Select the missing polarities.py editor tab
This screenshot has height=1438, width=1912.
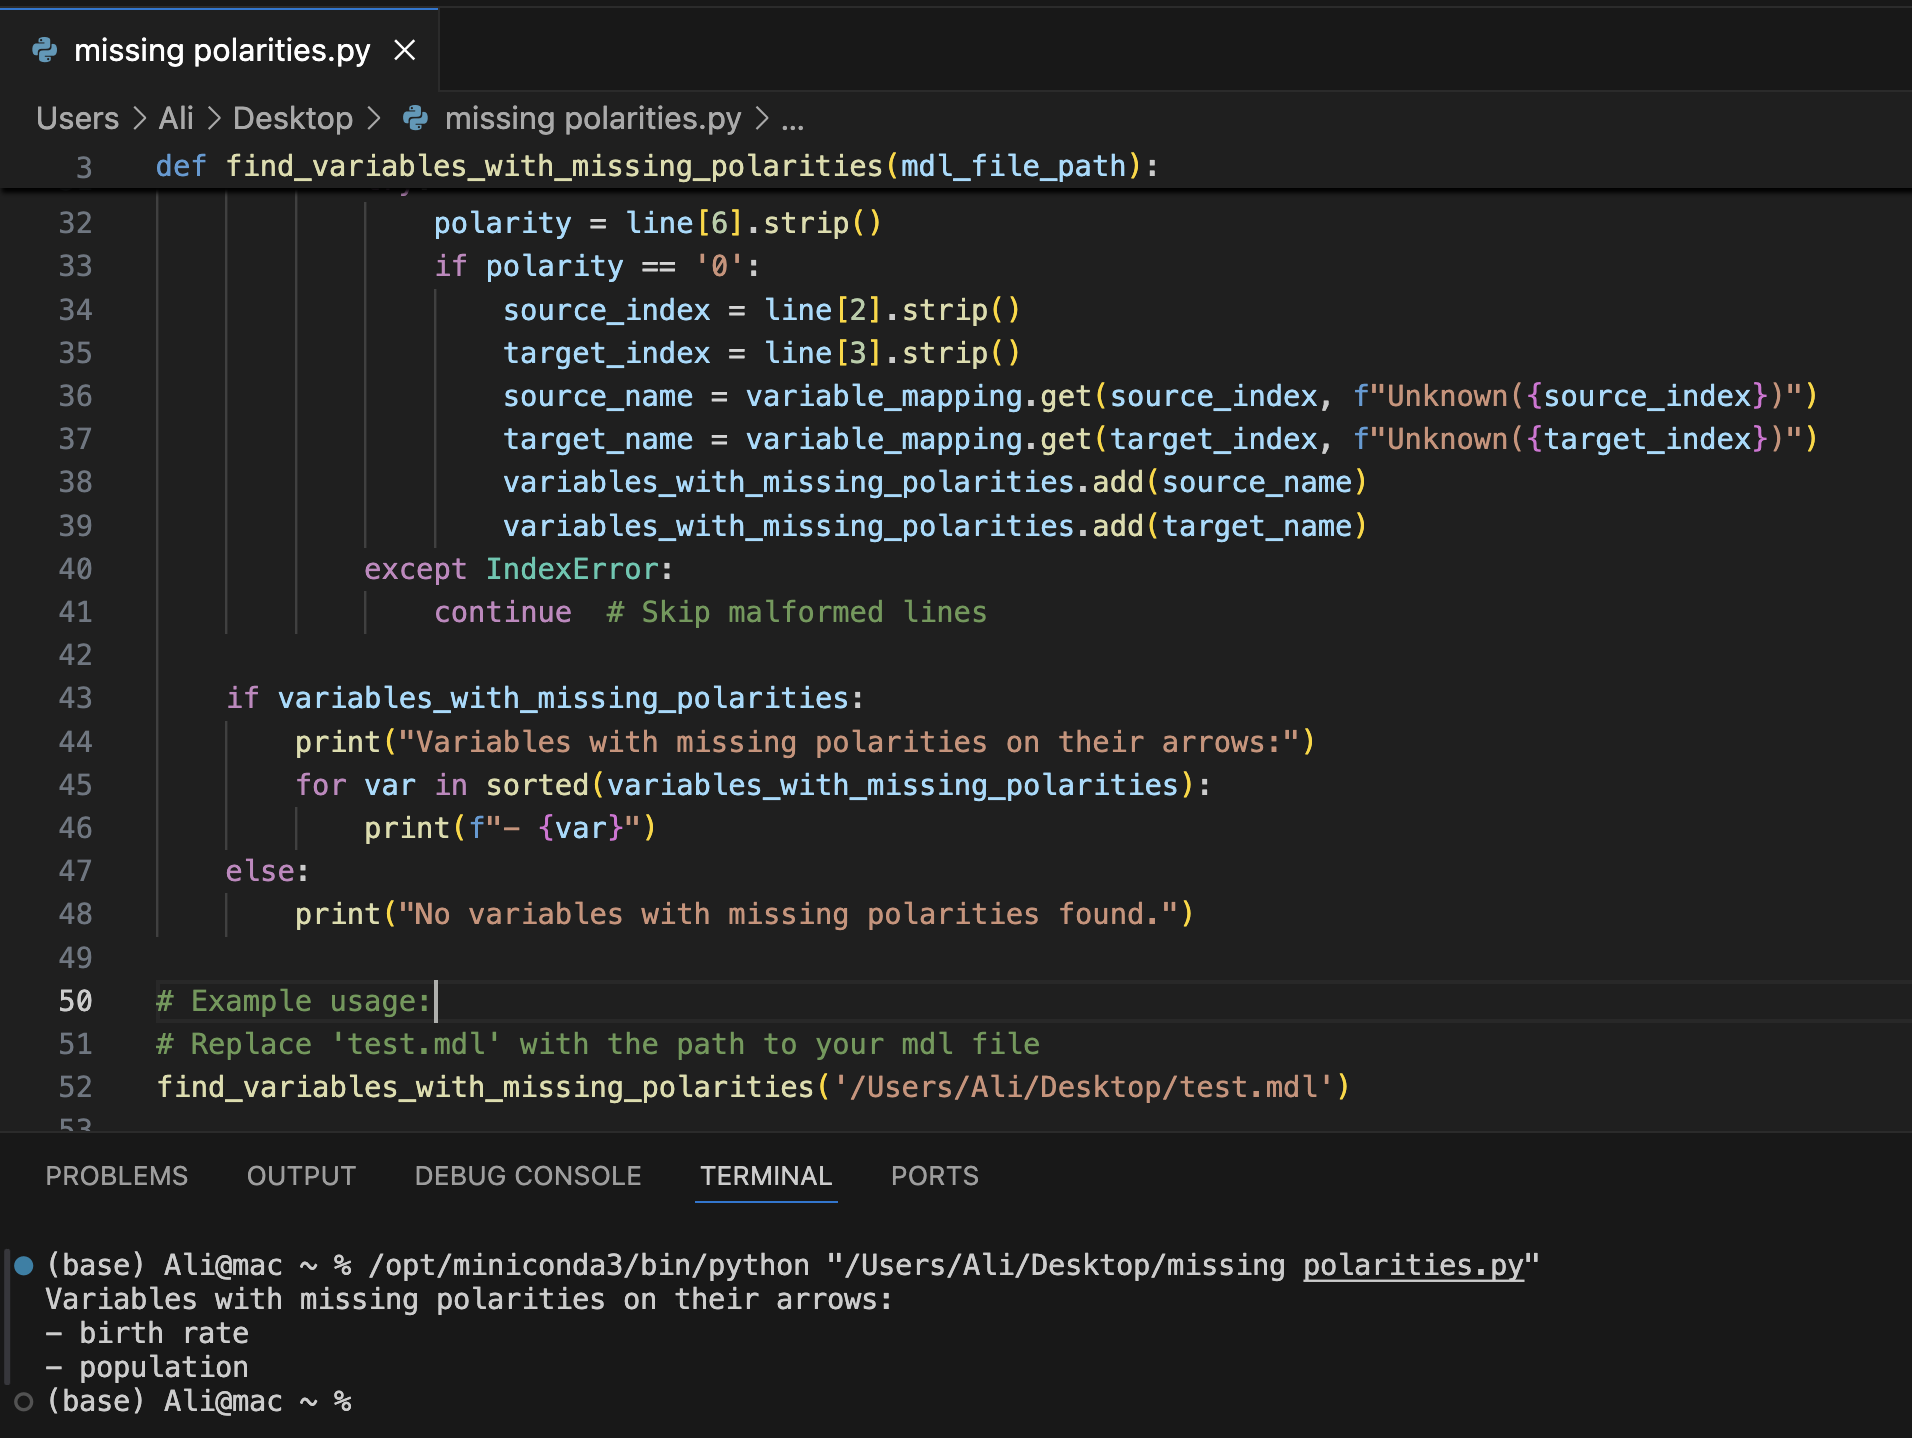[x=219, y=50]
